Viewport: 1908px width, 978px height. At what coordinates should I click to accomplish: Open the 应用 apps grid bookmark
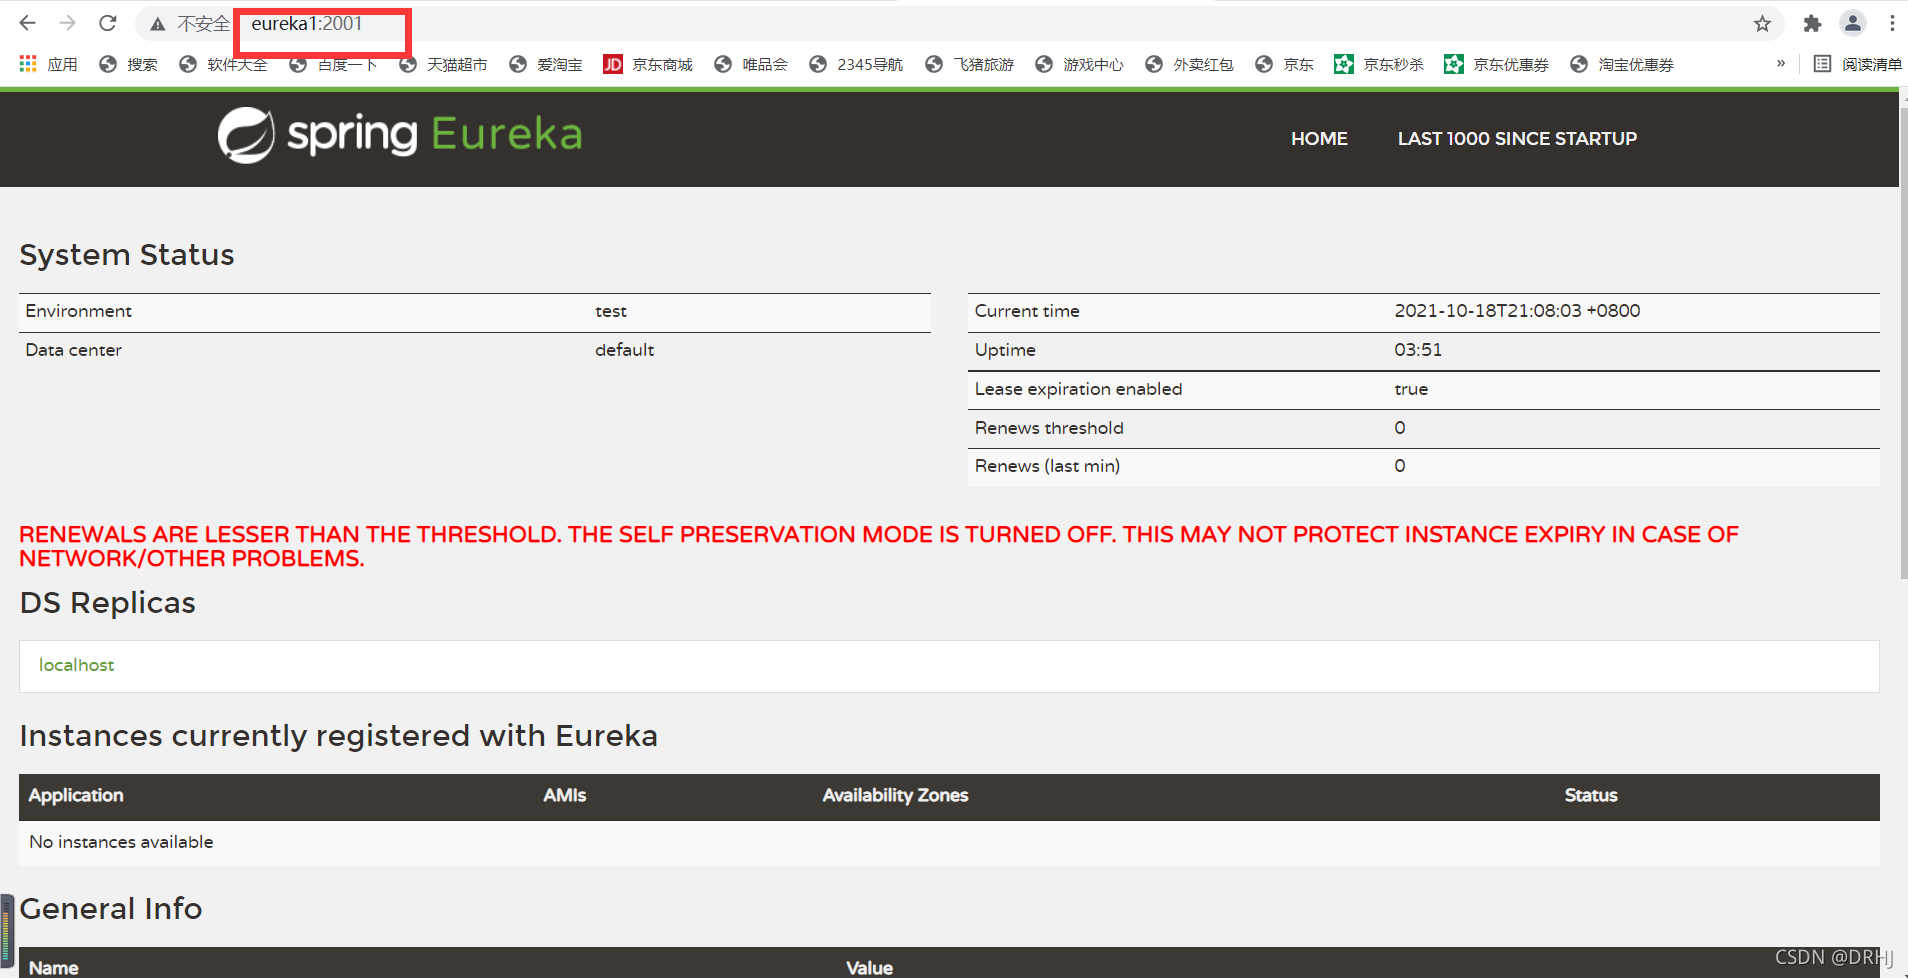tap(48, 64)
